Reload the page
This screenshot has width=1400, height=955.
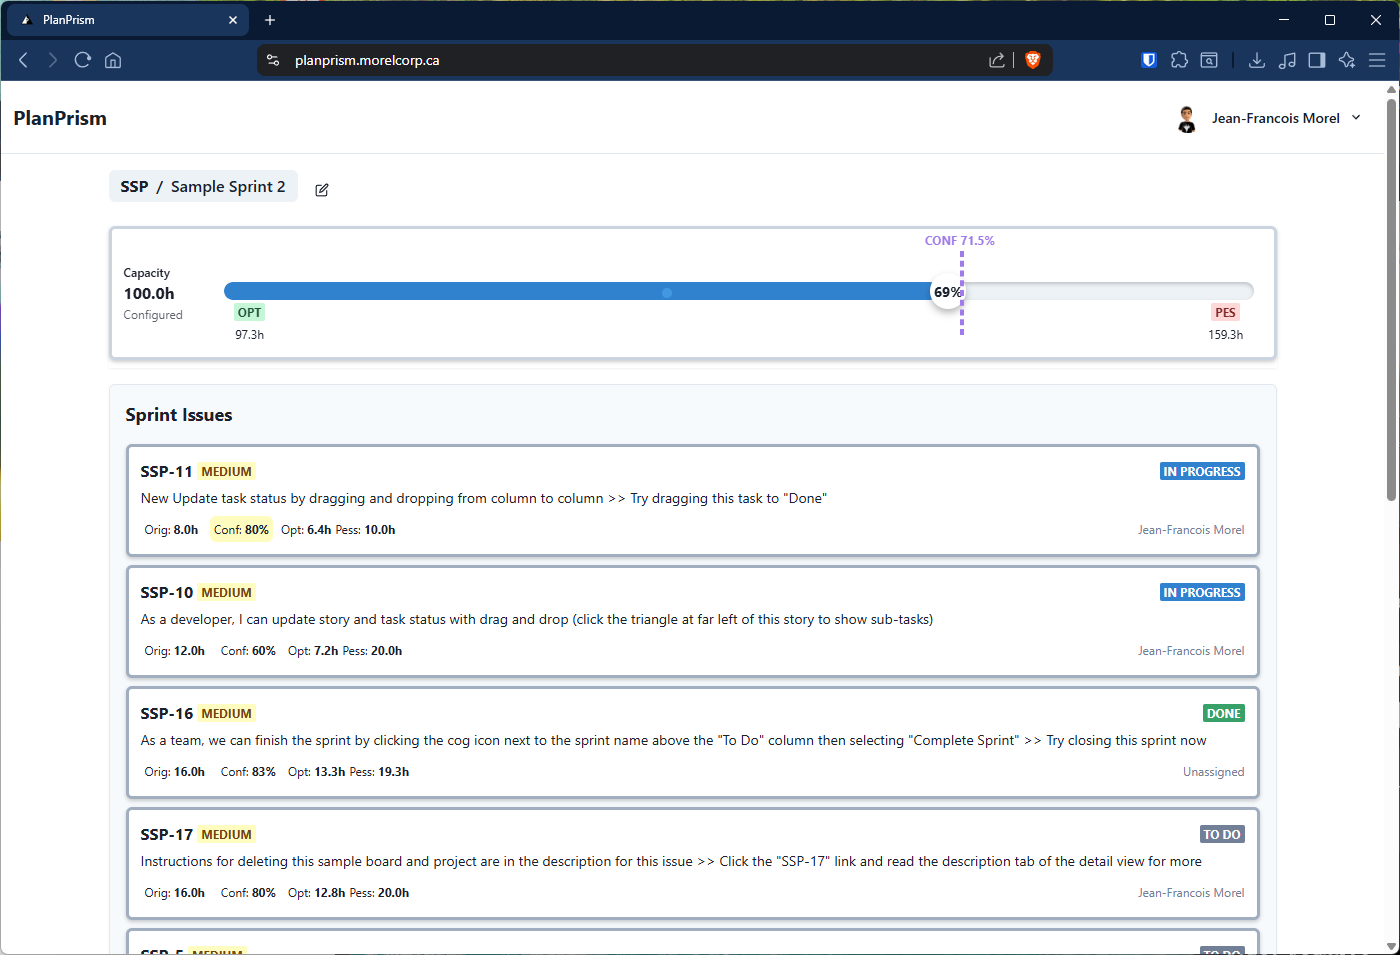83,60
